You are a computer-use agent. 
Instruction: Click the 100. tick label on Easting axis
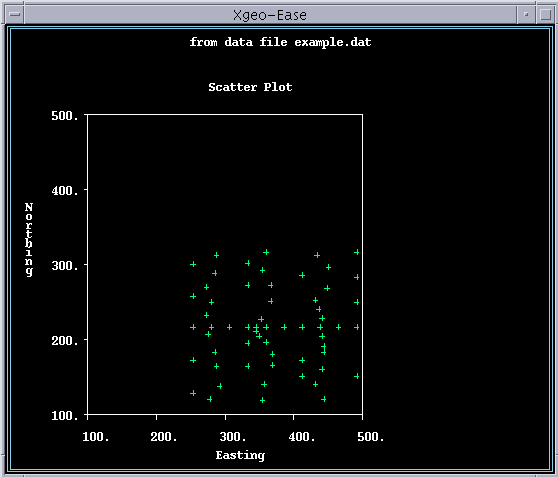pos(95,437)
